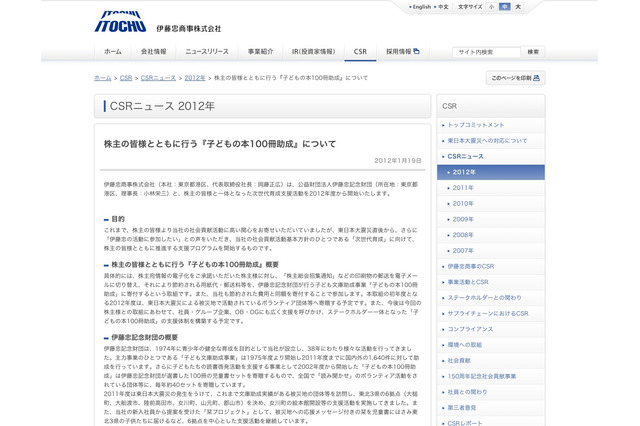The width and height of the screenshot is (640, 426).
Task: Click the article title 株主の皆様とともに行う『子どもの本100冊助成』について
Action: tap(220, 144)
